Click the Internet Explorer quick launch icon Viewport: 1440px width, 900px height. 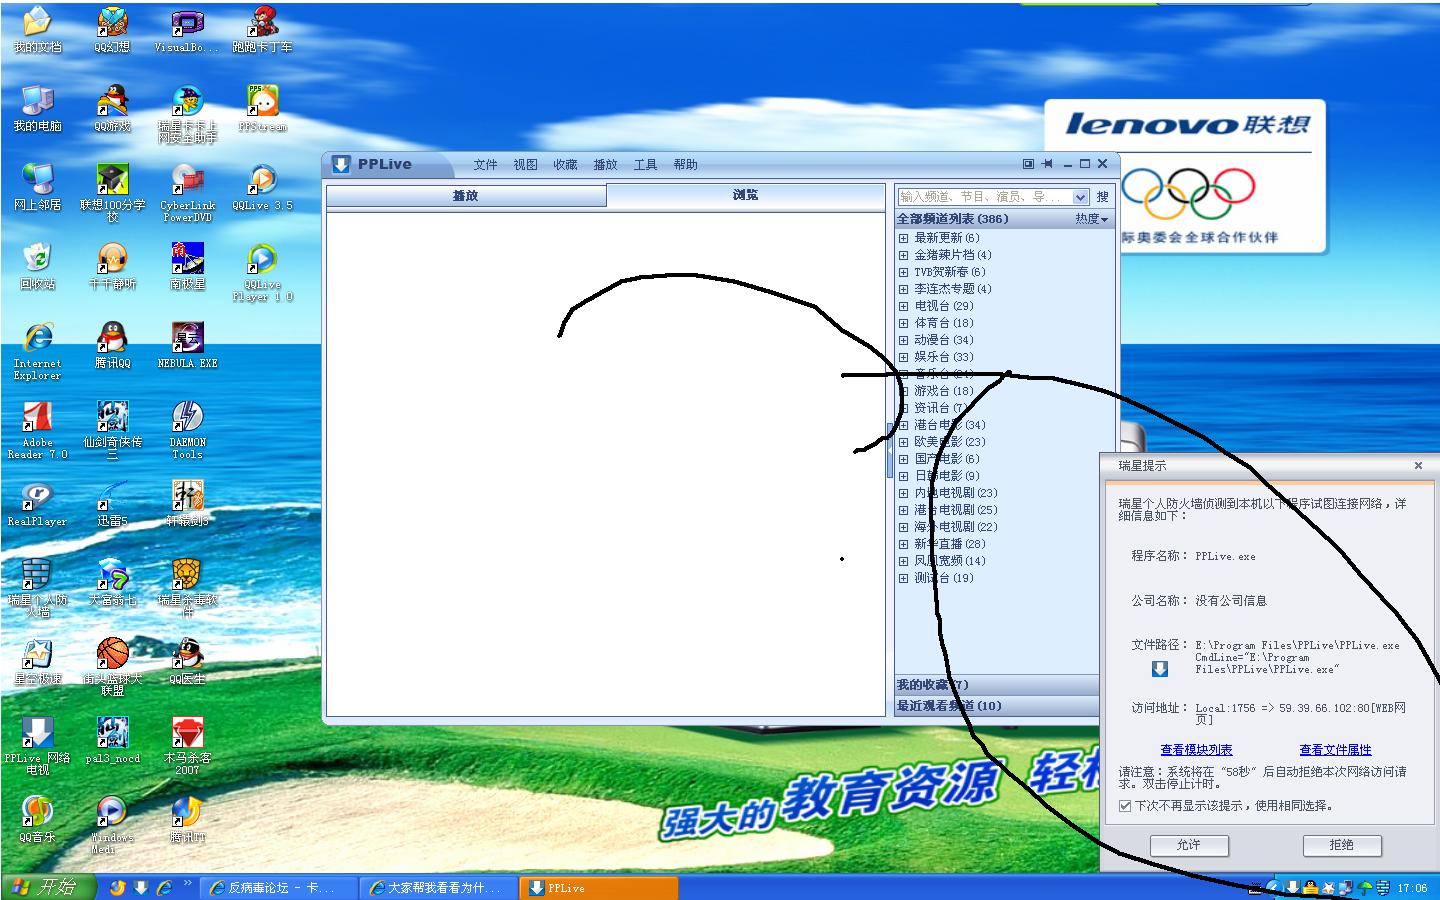coord(165,887)
